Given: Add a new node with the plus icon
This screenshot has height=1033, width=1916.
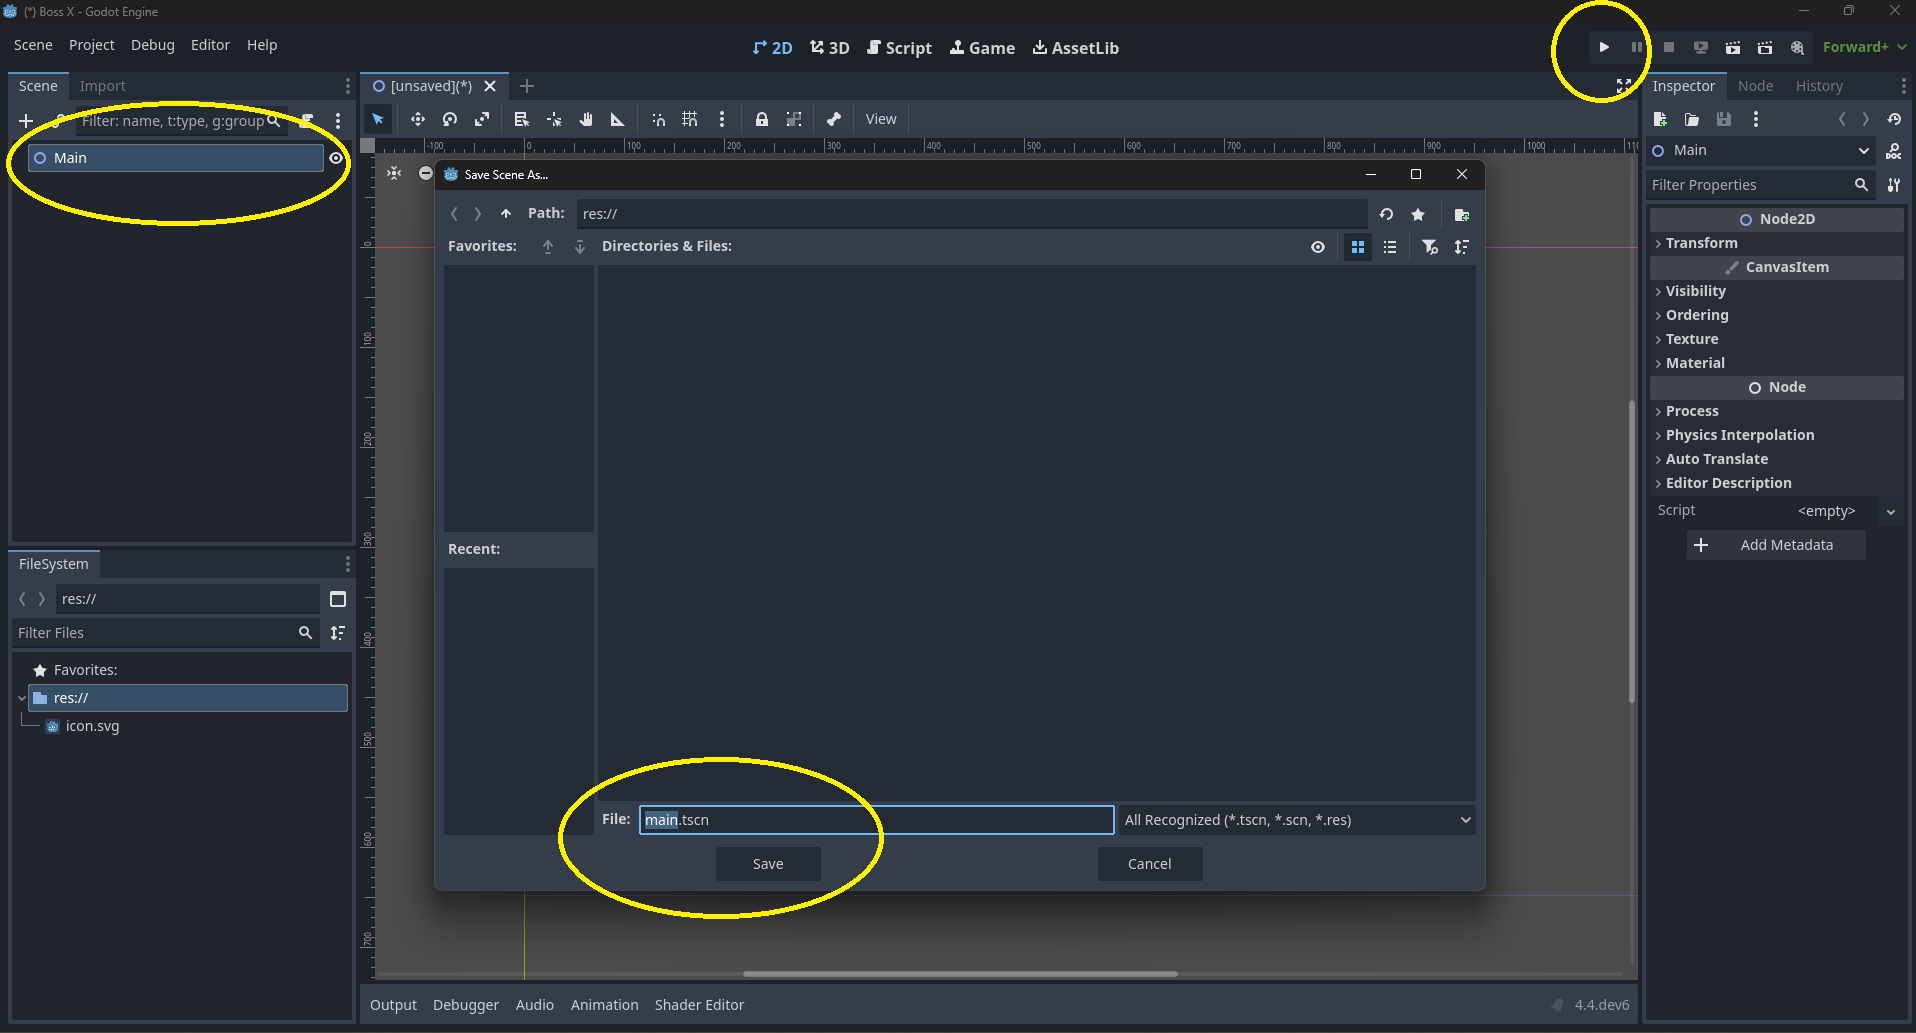Looking at the screenshot, I should pos(26,121).
